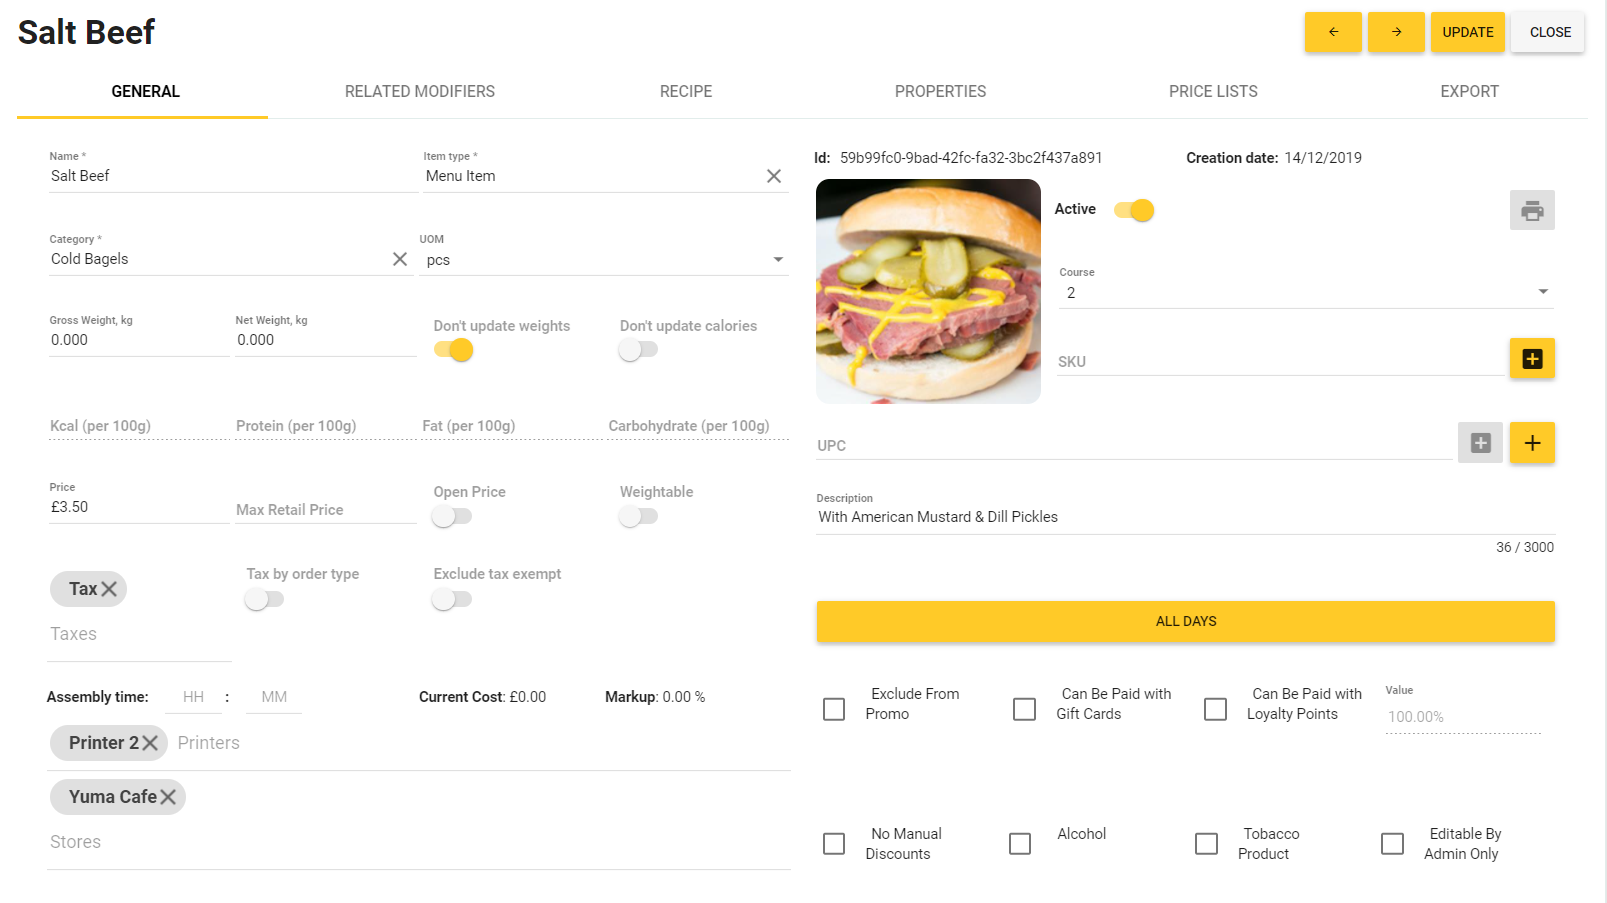Click the print icon near Active toggle
Viewport: 1607px width, 903px height.
click(x=1532, y=210)
